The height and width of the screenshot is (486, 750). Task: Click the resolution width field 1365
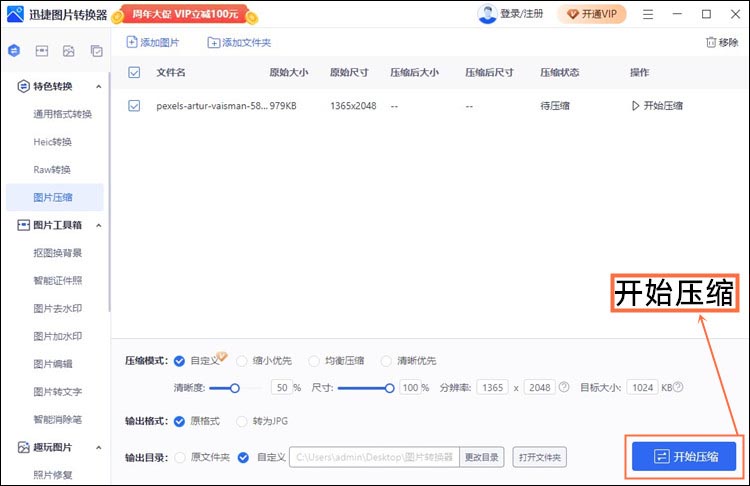coord(492,387)
